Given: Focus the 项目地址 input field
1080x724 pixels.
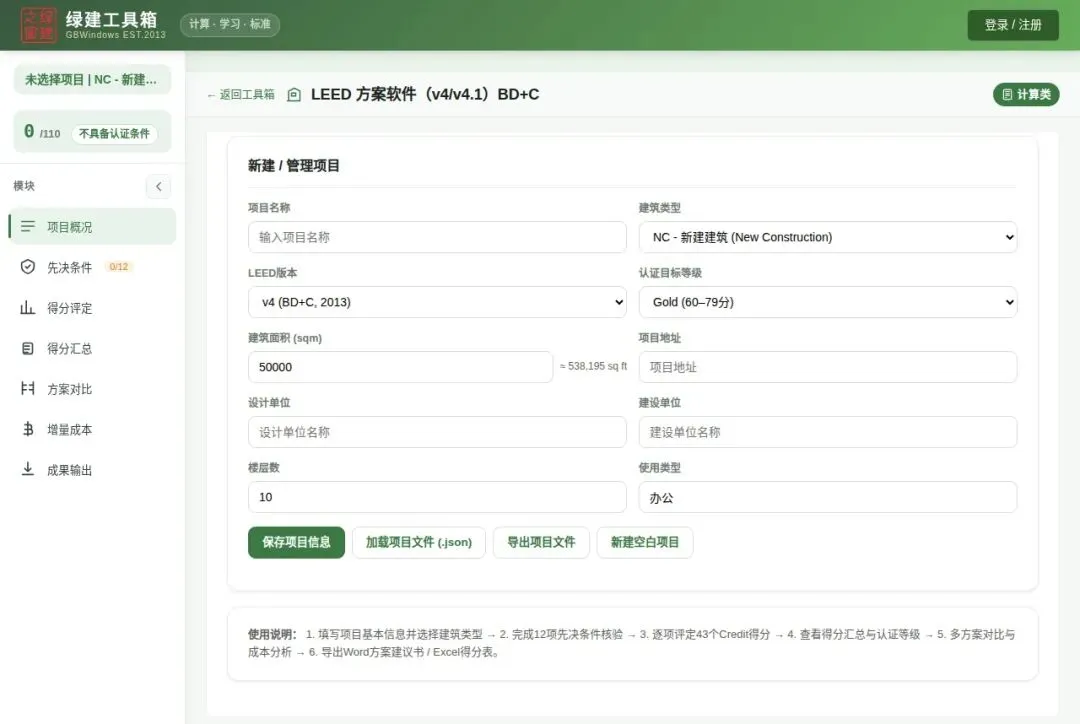Looking at the screenshot, I should 827,366.
